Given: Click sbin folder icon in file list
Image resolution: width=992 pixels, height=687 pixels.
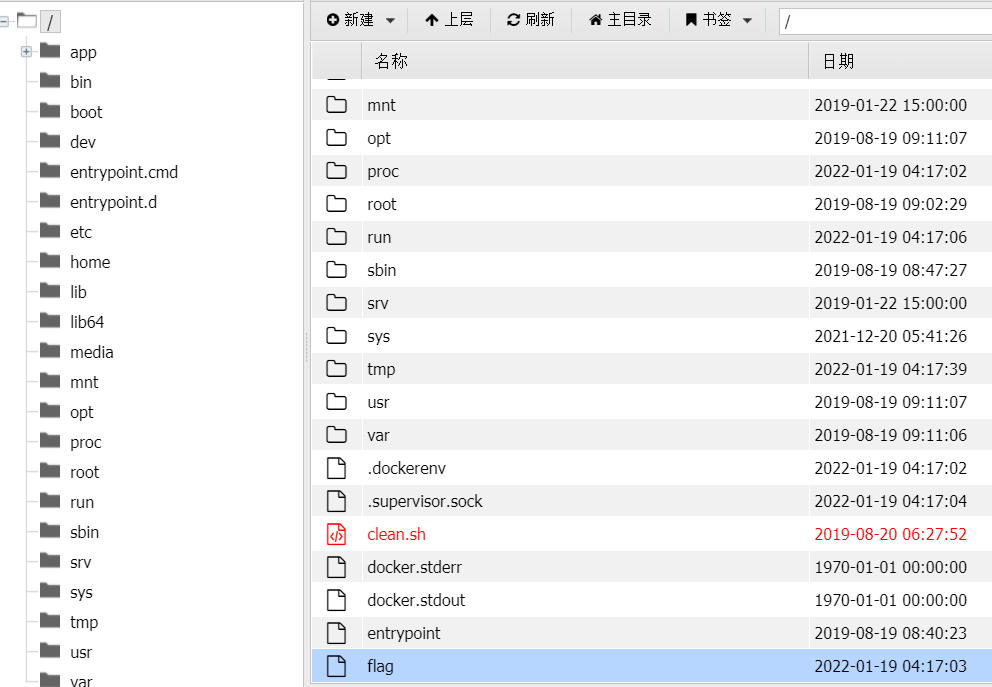Looking at the screenshot, I should tap(337, 269).
